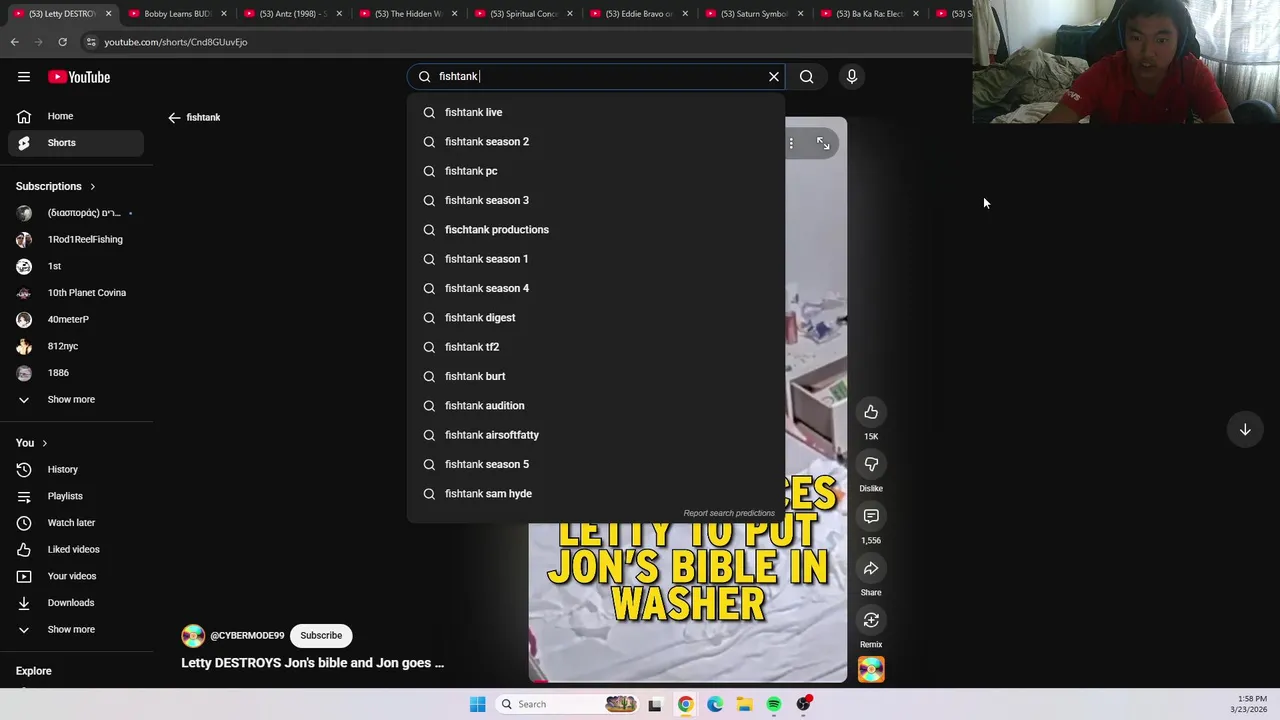Screen dimensions: 1280x720
Task: Open the 1Rod1ReelFishing subscription
Action: pos(76,239)
